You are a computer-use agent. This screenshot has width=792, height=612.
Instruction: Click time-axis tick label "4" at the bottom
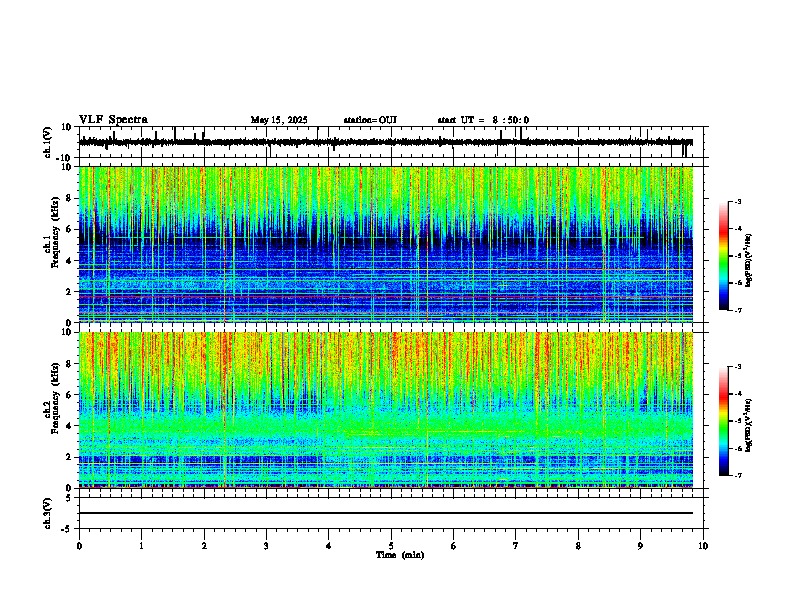pyautogui.click(x=329, y=546)
